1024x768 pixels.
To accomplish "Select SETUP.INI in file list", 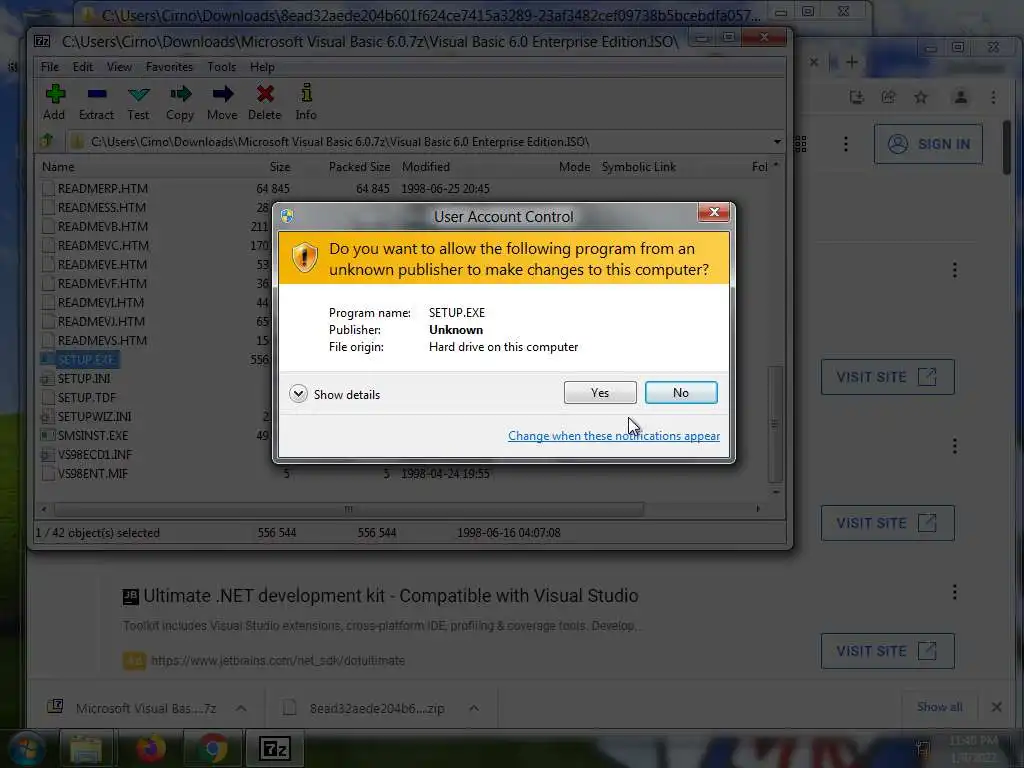I will [84, 378].
